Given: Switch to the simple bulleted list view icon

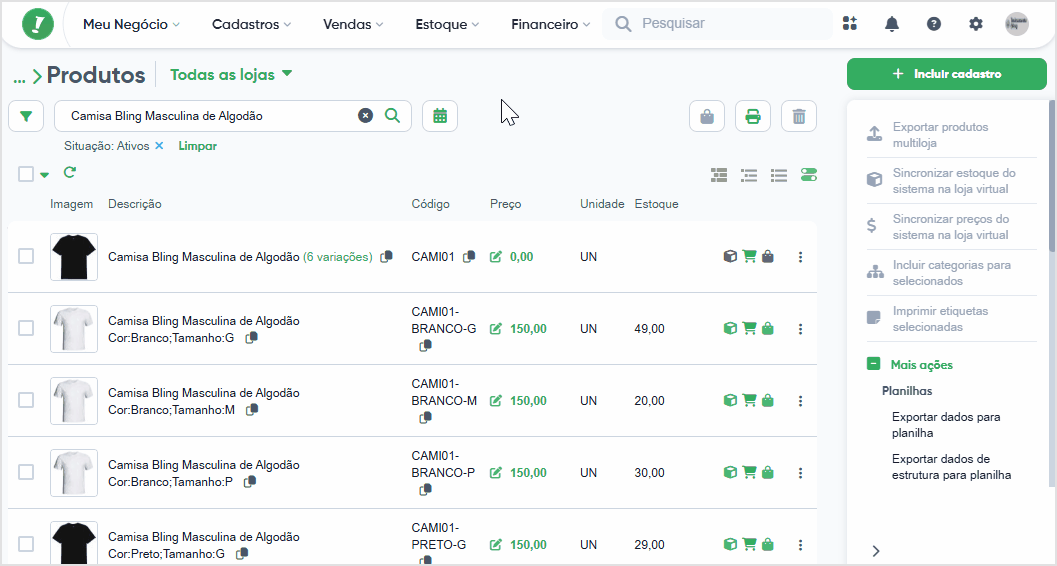Looking at the screenshot, I should pos(779,175).
